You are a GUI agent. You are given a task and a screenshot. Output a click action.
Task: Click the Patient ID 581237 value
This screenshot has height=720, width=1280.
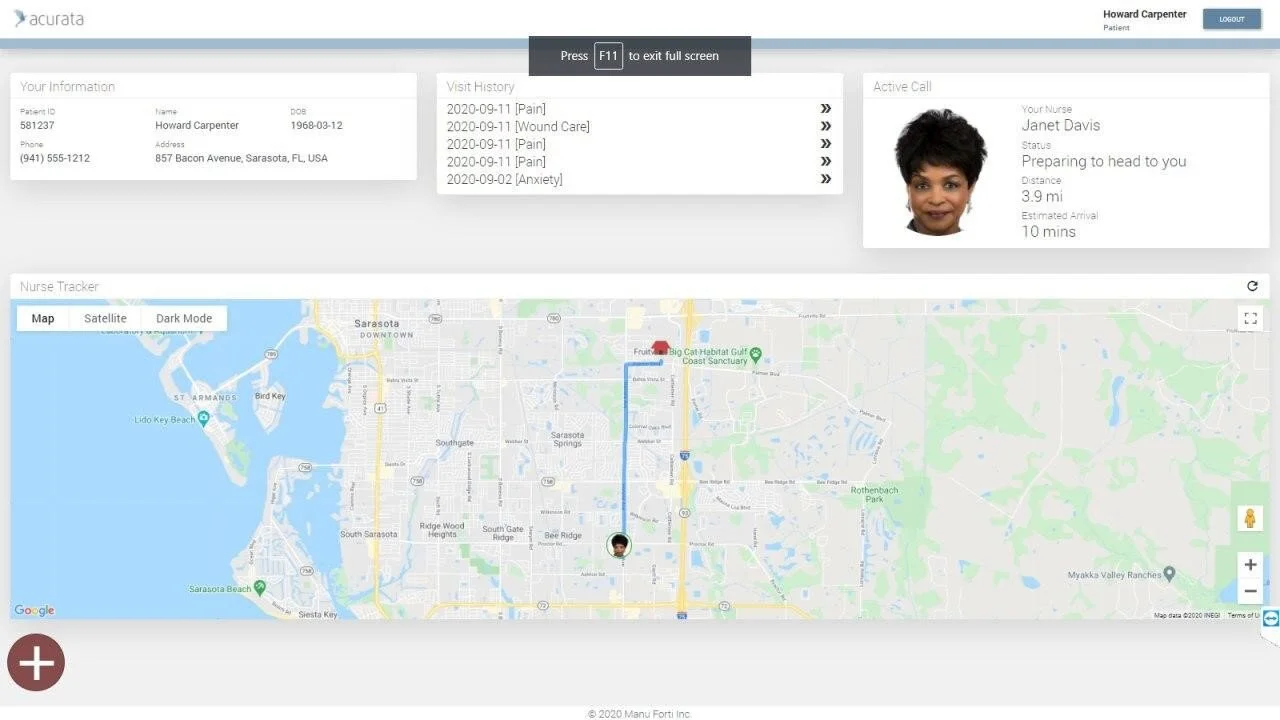click(x=37, y=125)
